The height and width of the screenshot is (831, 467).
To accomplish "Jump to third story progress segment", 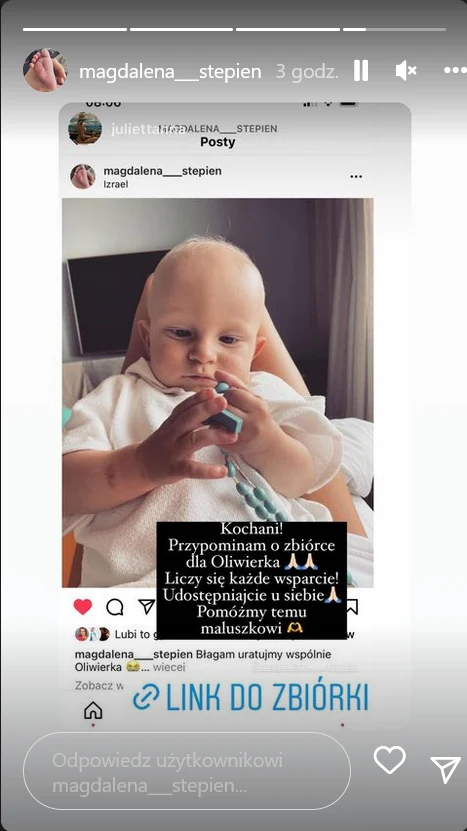I will point(288,29).
